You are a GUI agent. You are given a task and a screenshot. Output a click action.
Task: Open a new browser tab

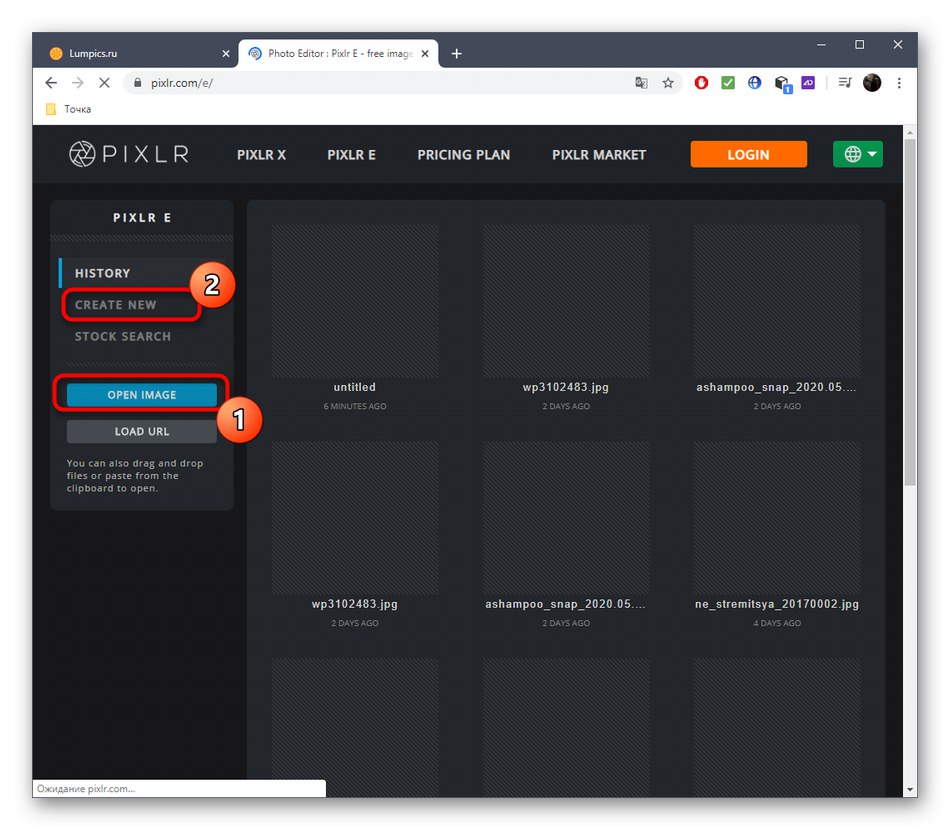tap(456, 54)
